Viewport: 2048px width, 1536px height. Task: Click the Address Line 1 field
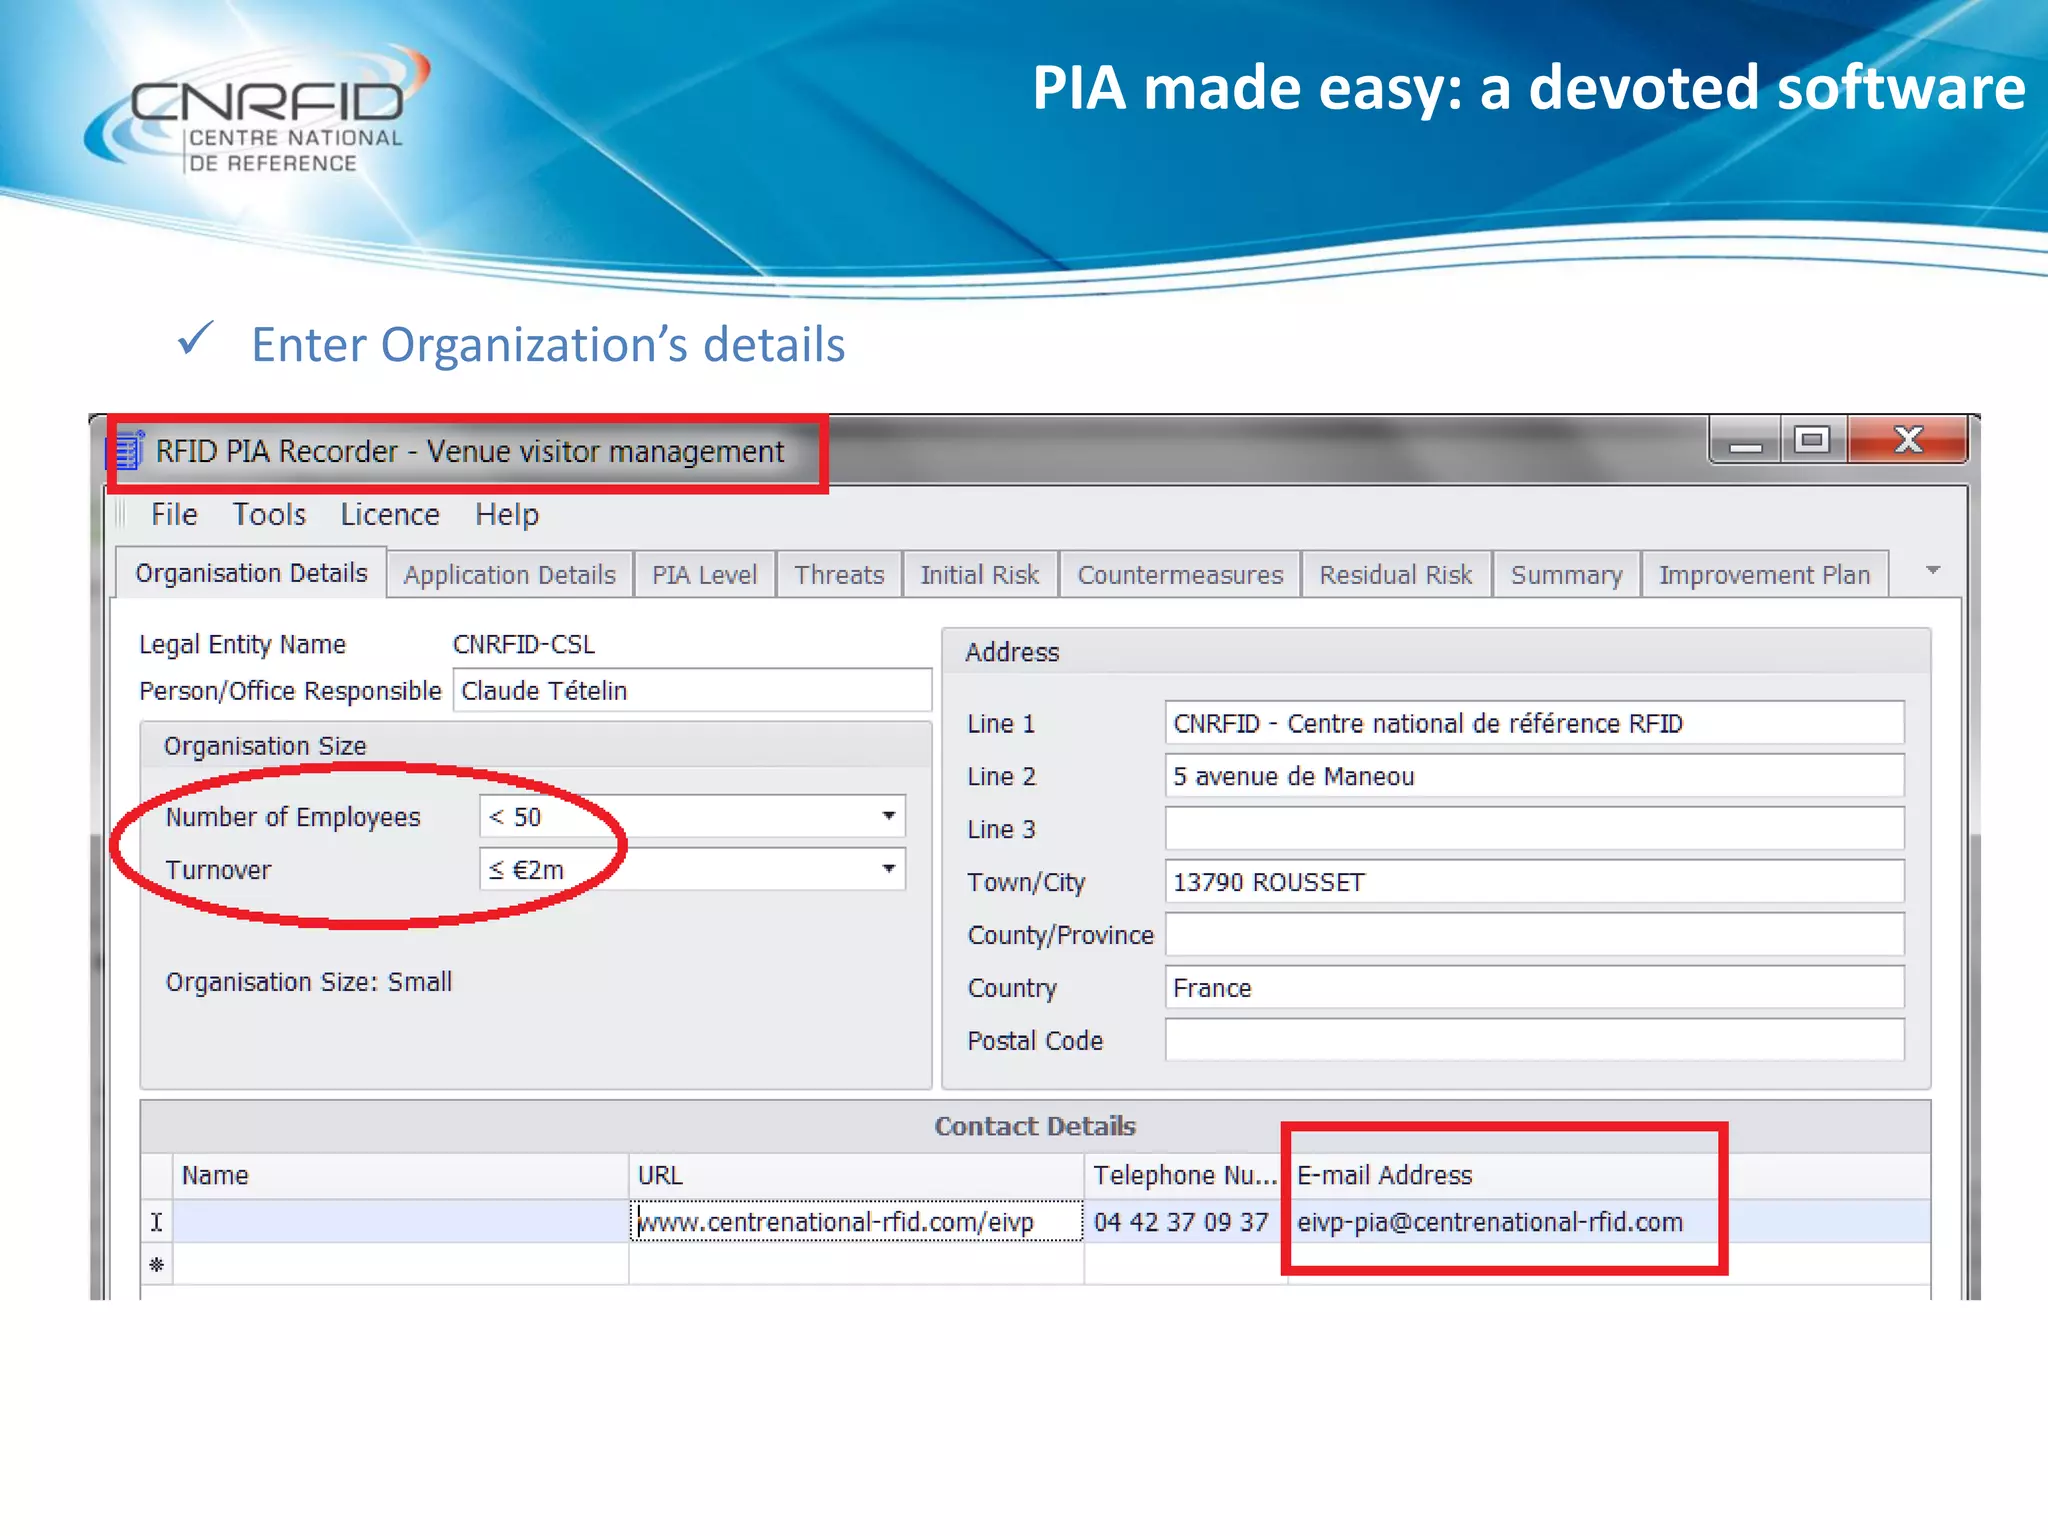pyautogui.click(x=1534, y=723)
